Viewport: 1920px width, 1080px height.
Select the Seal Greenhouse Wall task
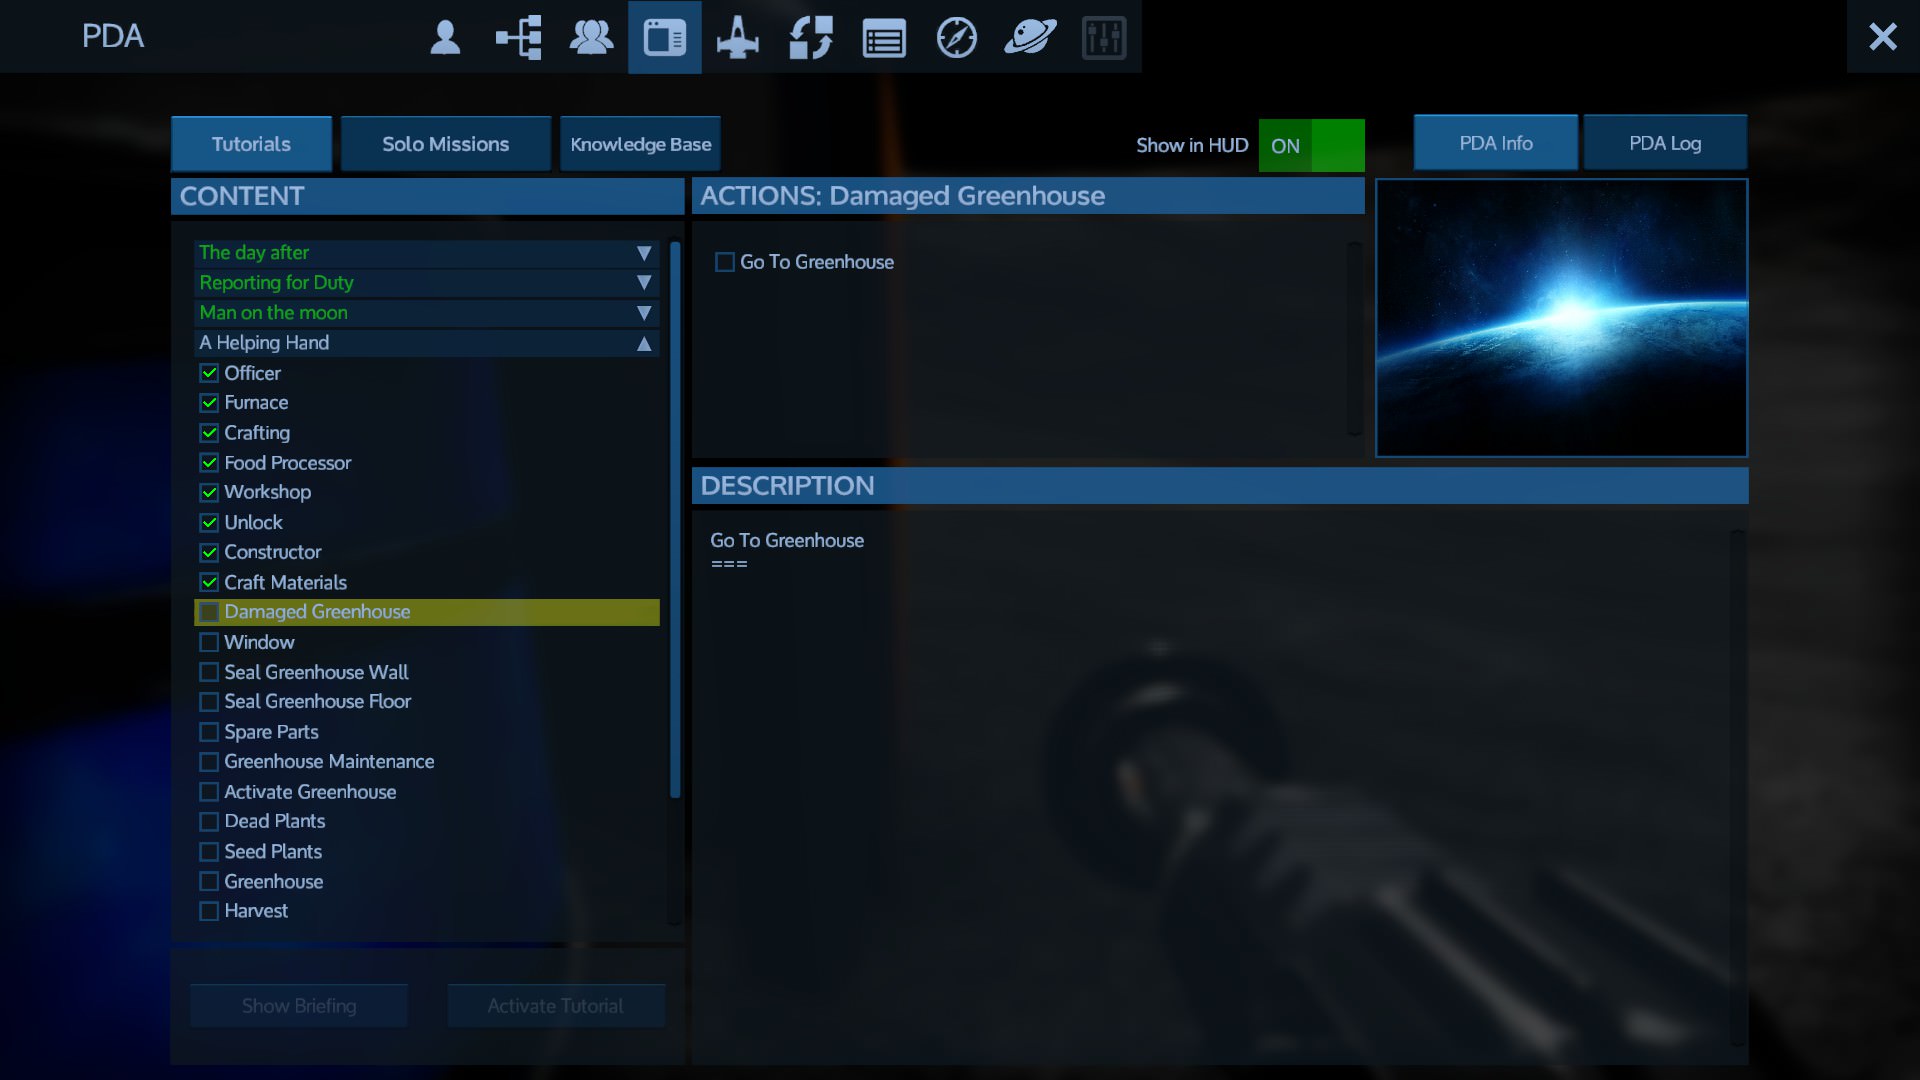pyautogui.click(x=426, y=672)
